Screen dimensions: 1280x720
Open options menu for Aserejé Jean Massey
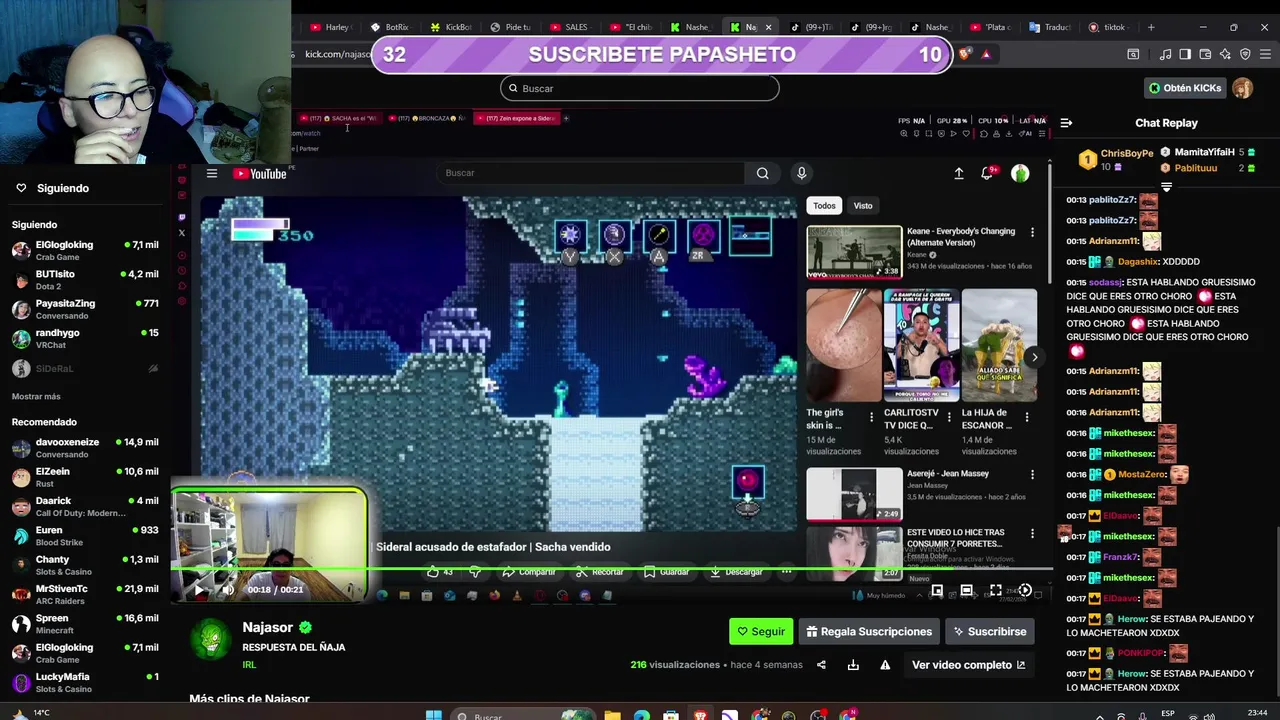pos(1032,474)
